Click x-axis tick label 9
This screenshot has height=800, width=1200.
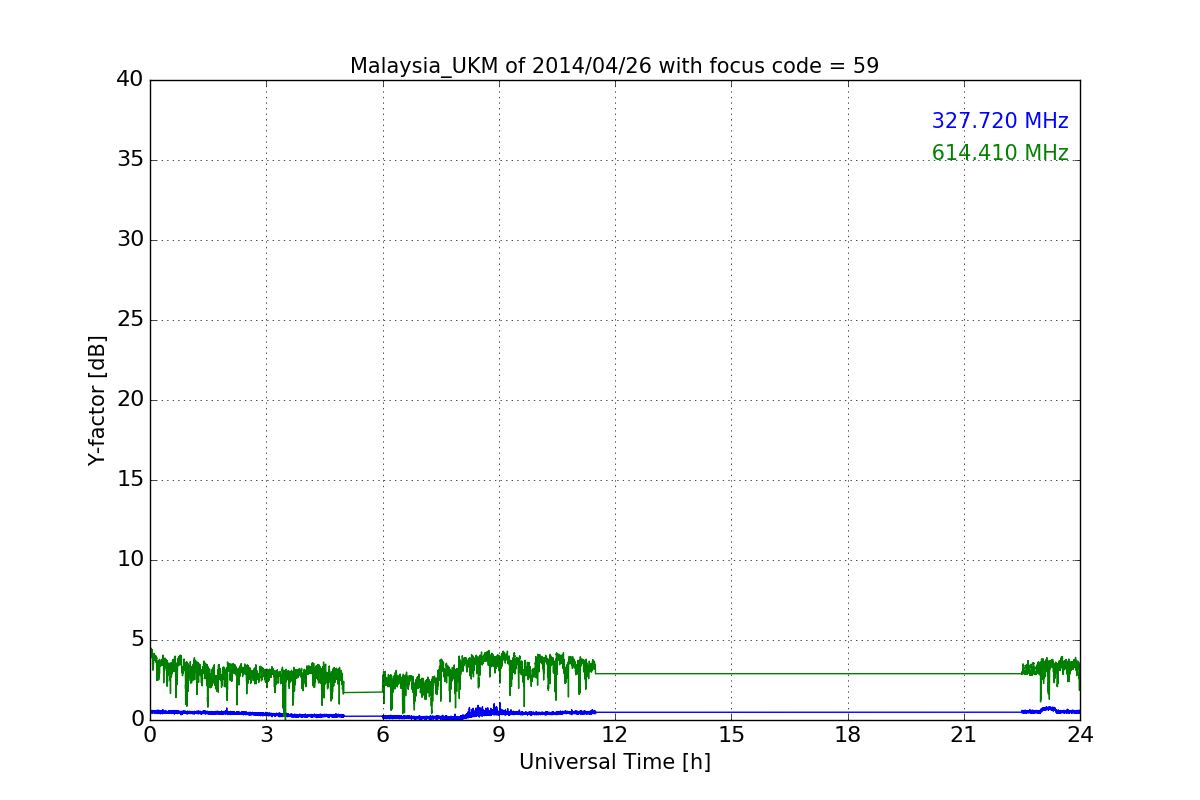coord(499,734)
